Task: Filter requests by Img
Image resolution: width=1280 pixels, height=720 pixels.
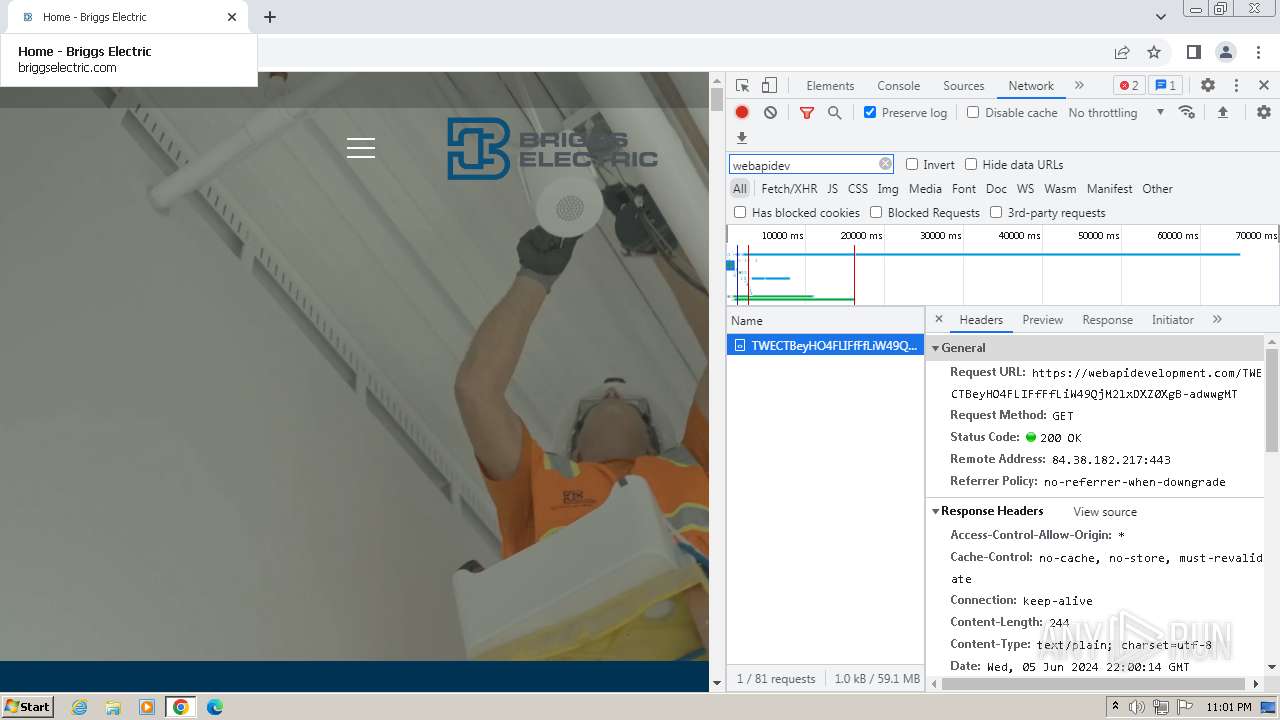Action: [888, 188]
